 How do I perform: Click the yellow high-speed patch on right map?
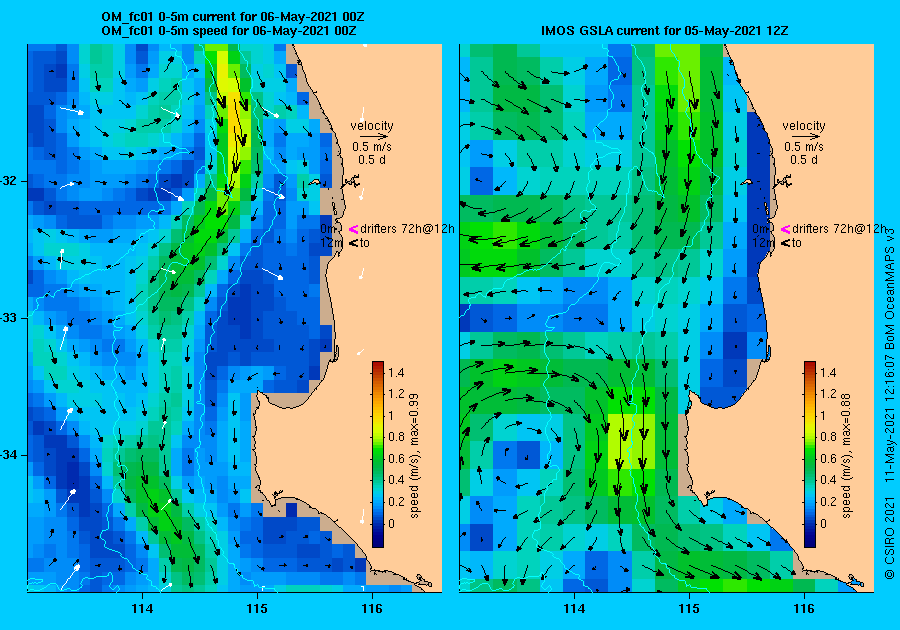click(631, 441)
